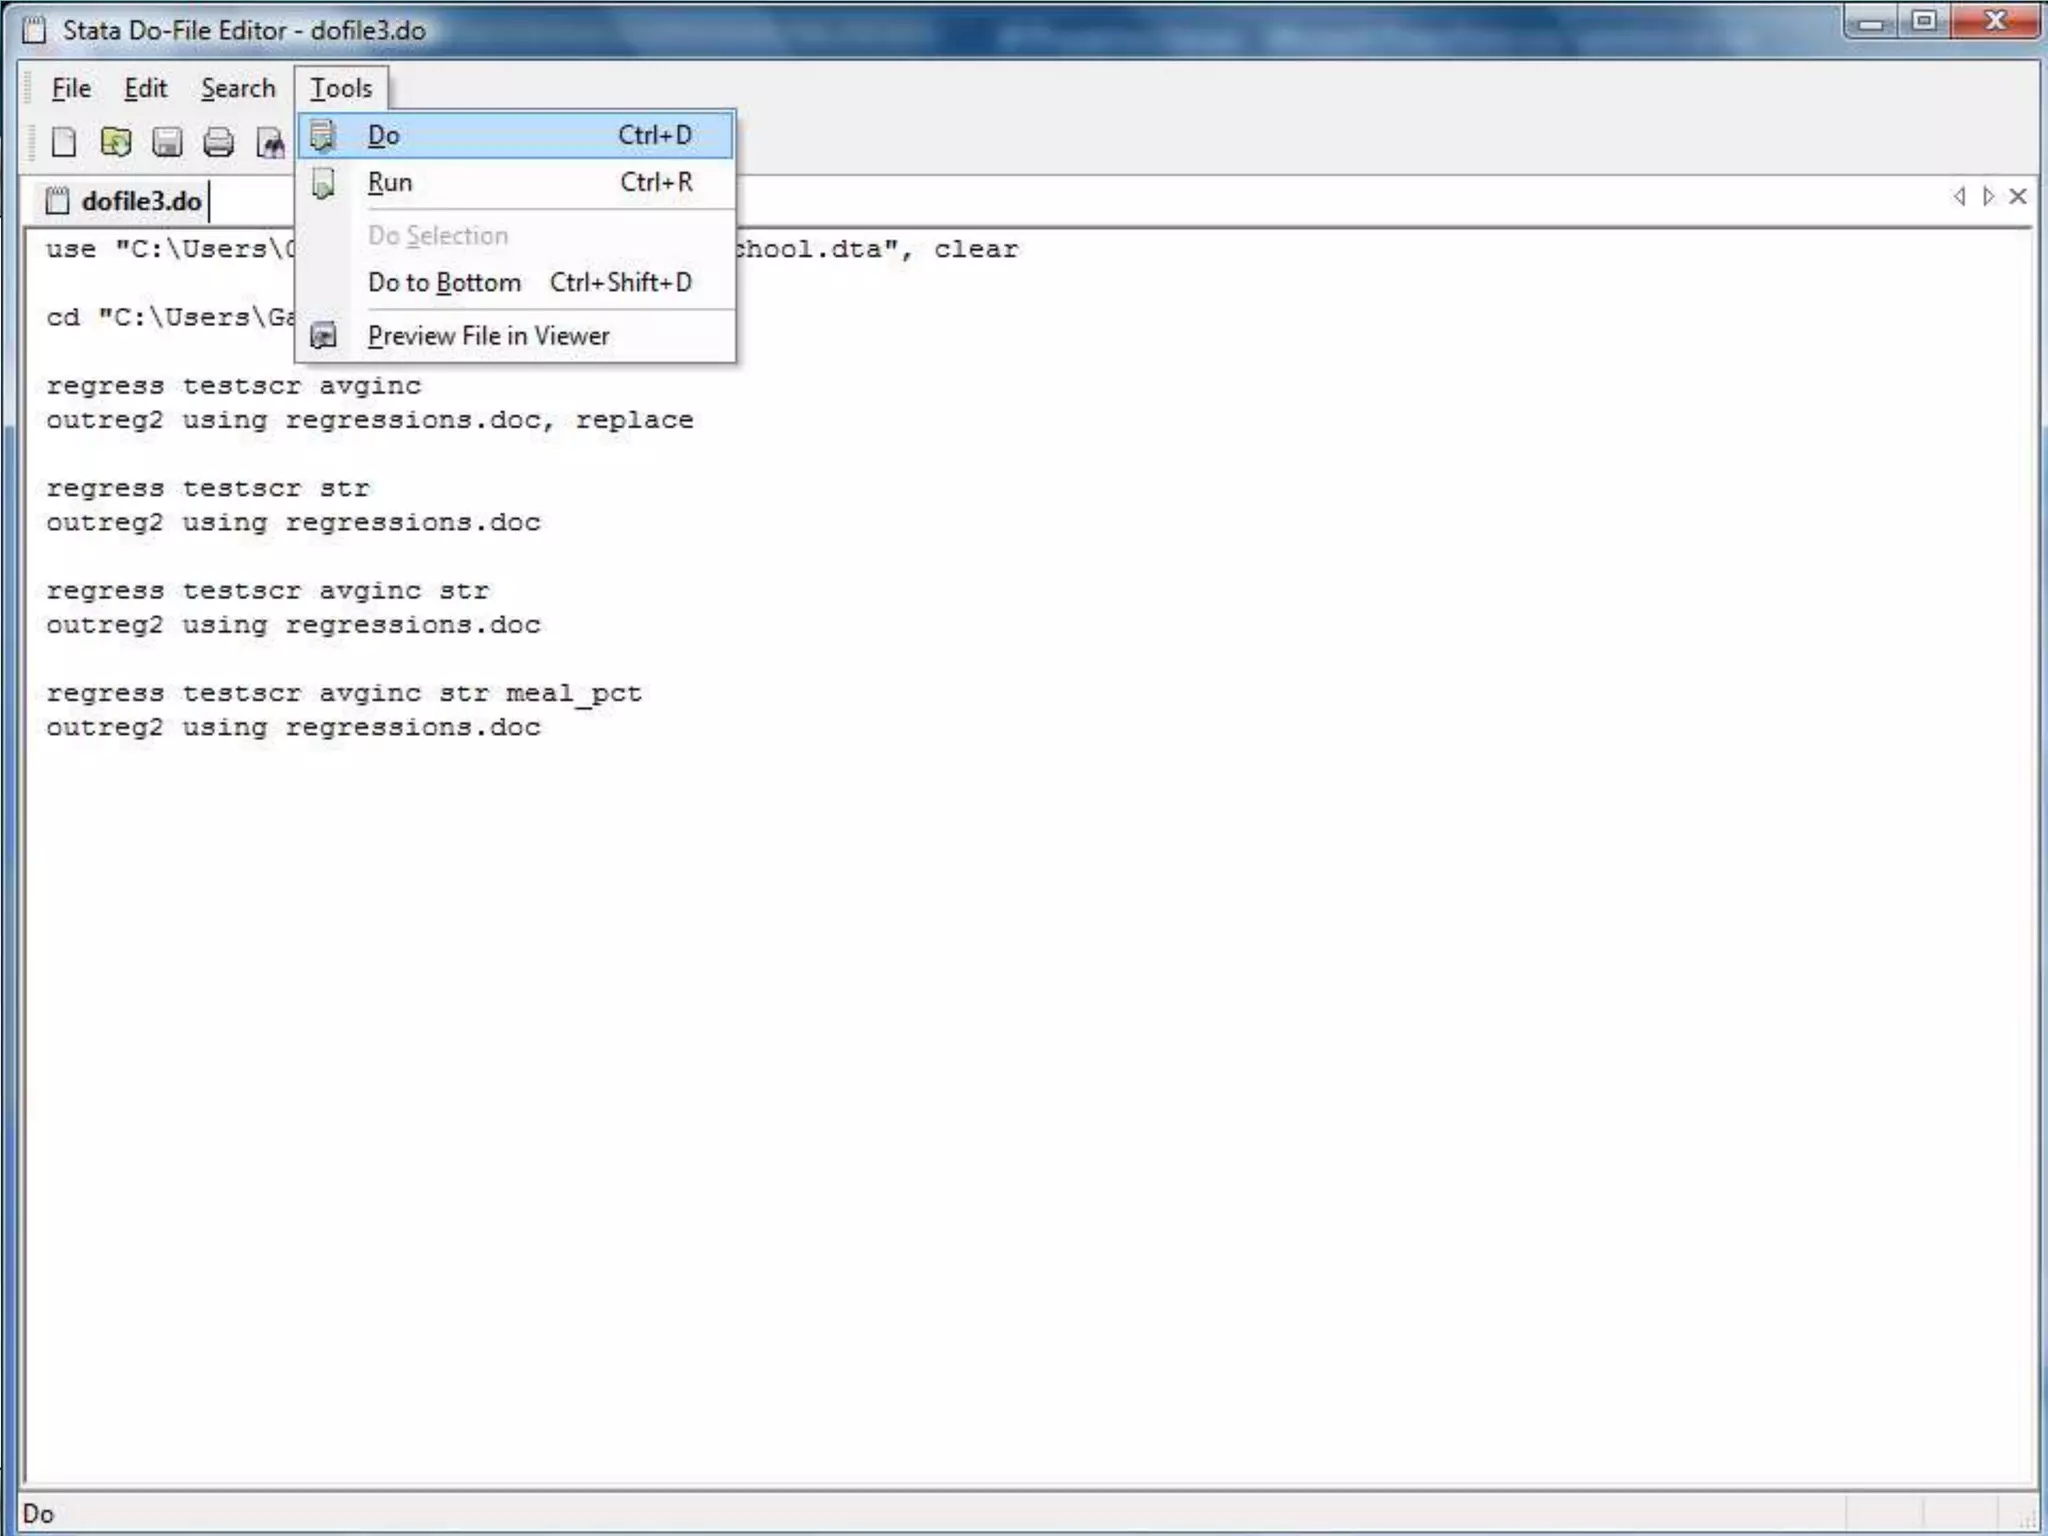
Task: Maximize the Do-File Editor window
Action: tap(1924, 21)
